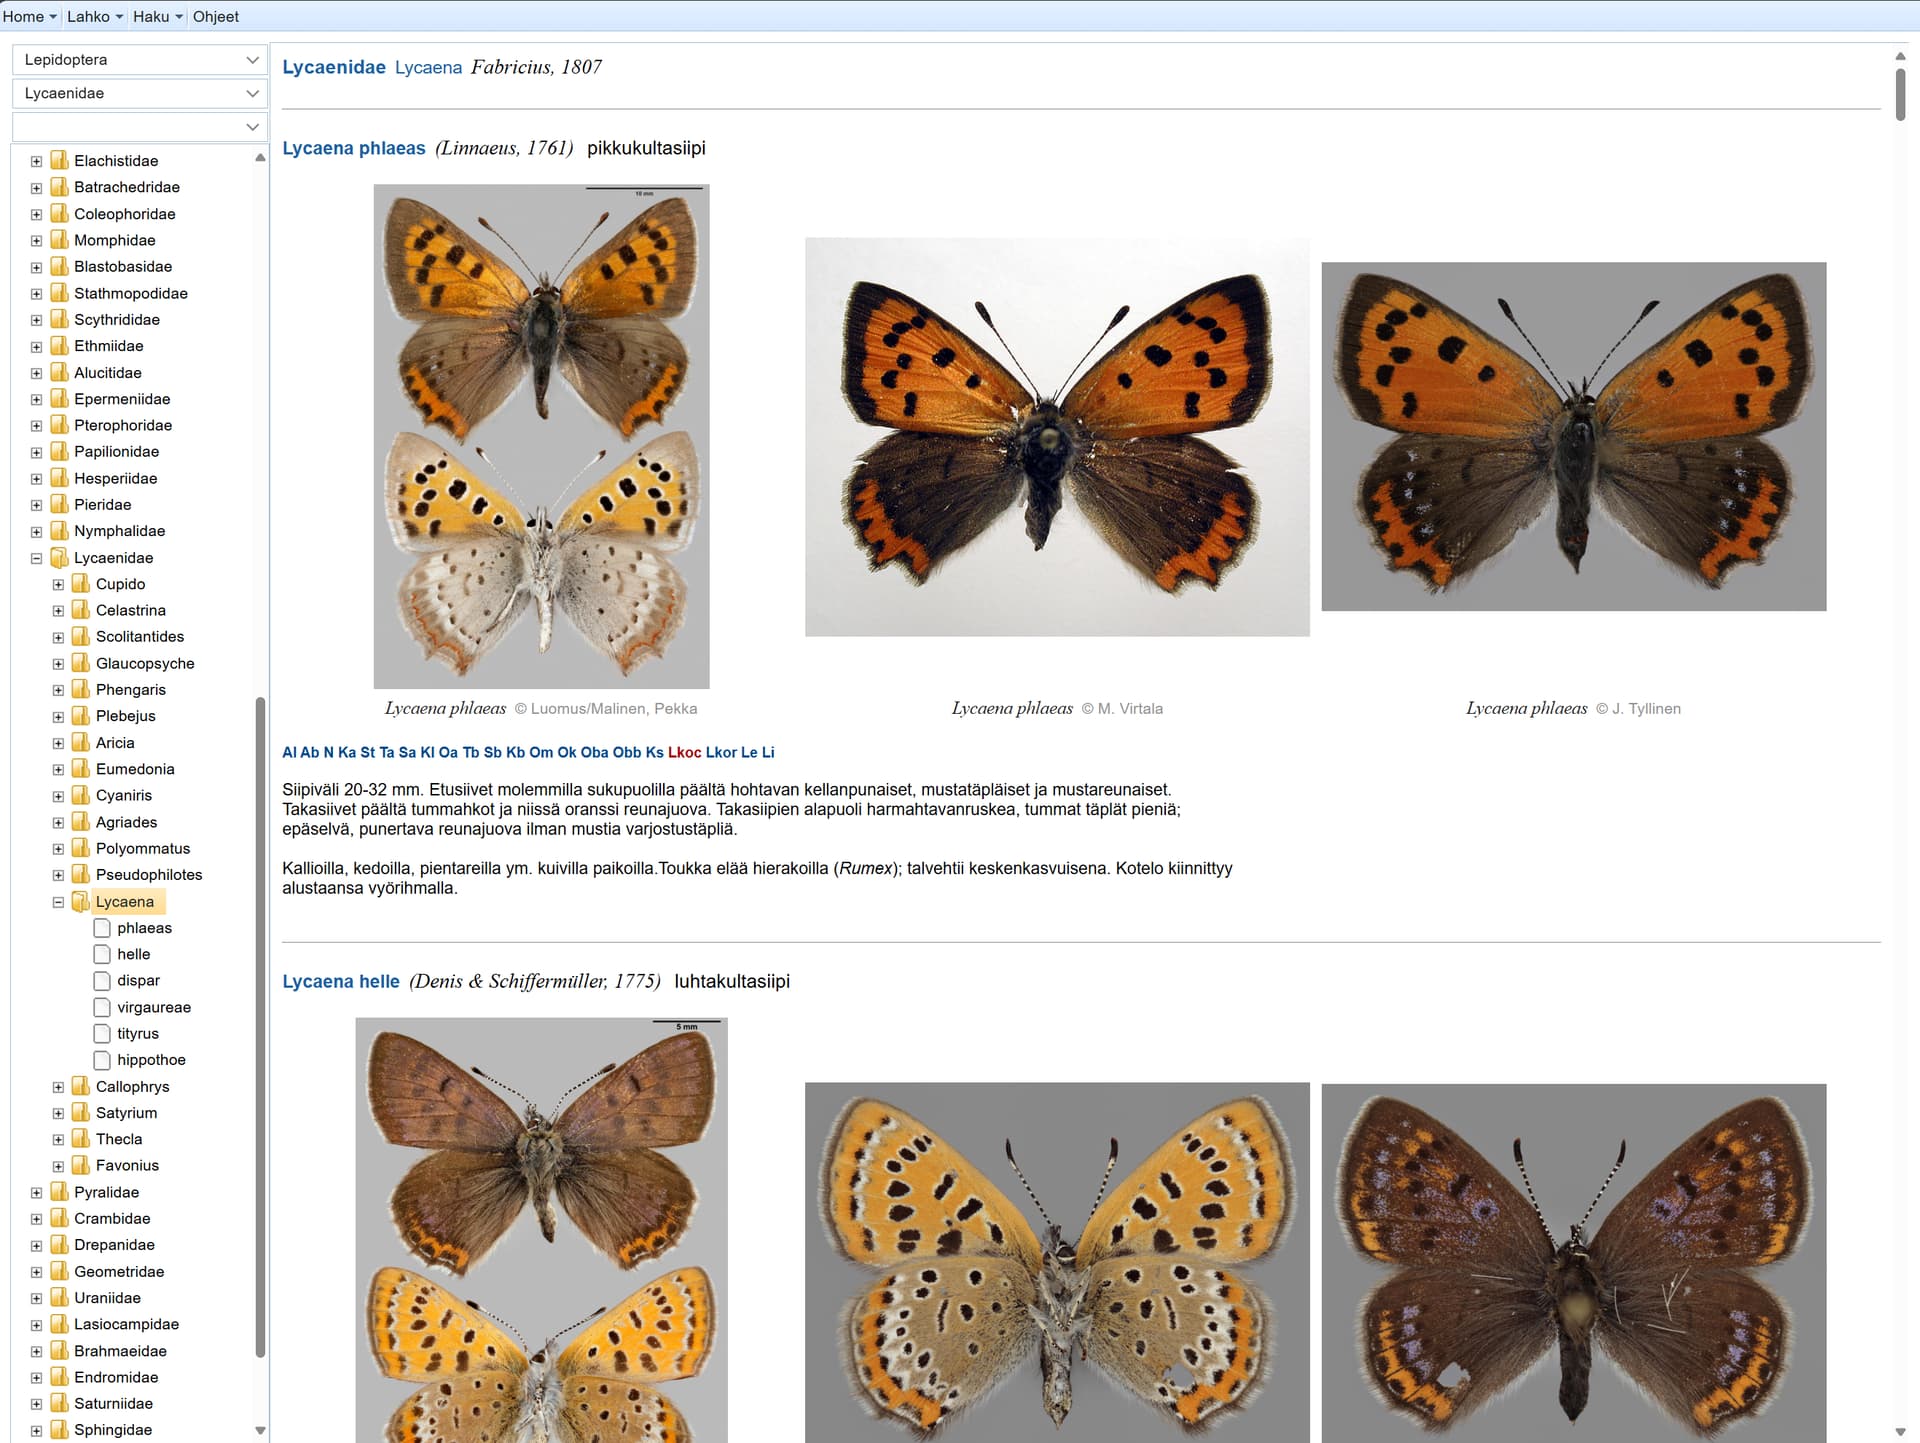1920x1443 pixels.
Task: Click the main content vertical scrollbar thumb
Action: 1900,95
